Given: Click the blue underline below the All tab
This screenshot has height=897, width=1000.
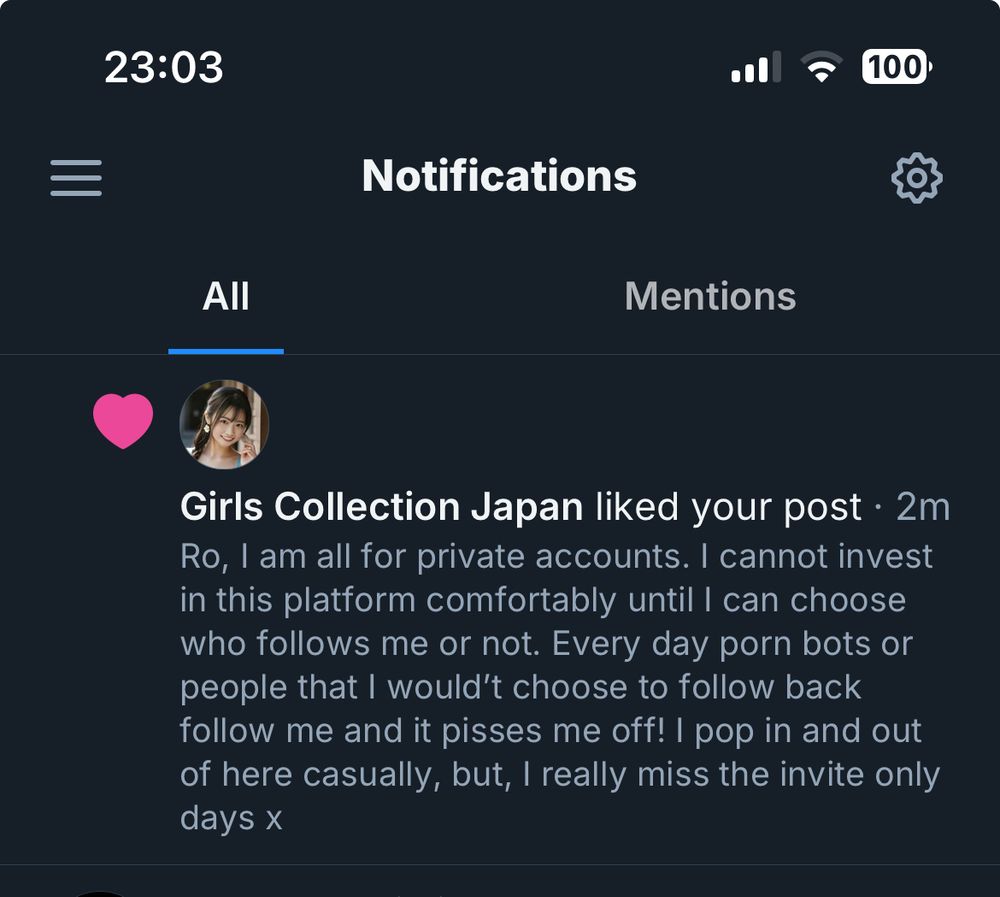Looking at the screenshot, I should [x=225, y=349].
